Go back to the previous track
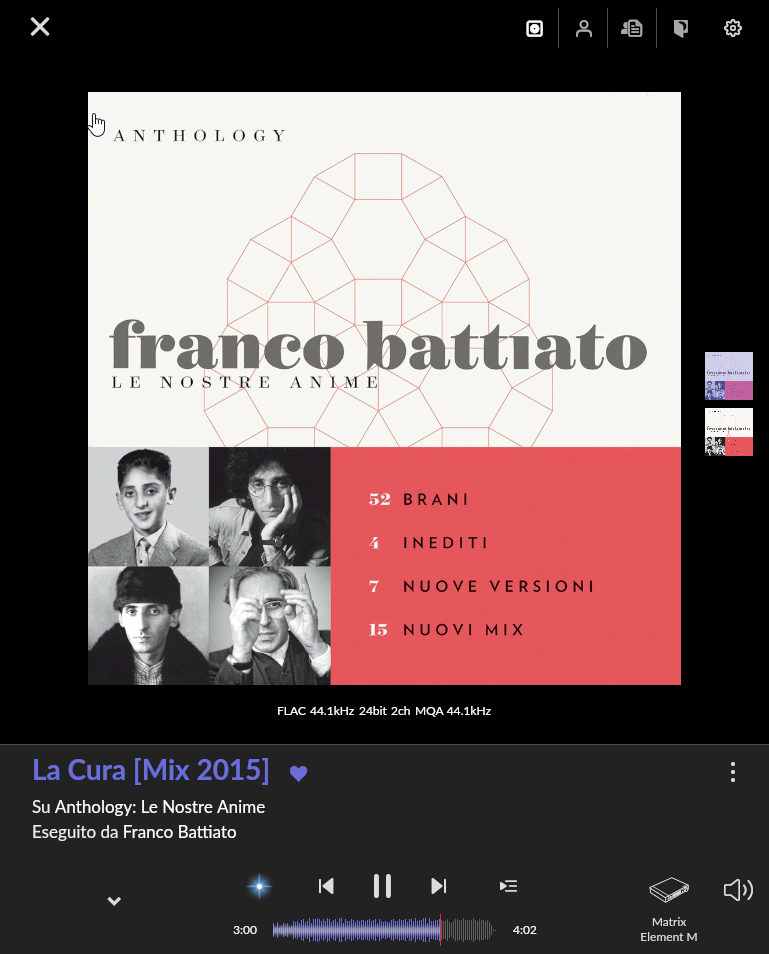 tap(326, 886)
